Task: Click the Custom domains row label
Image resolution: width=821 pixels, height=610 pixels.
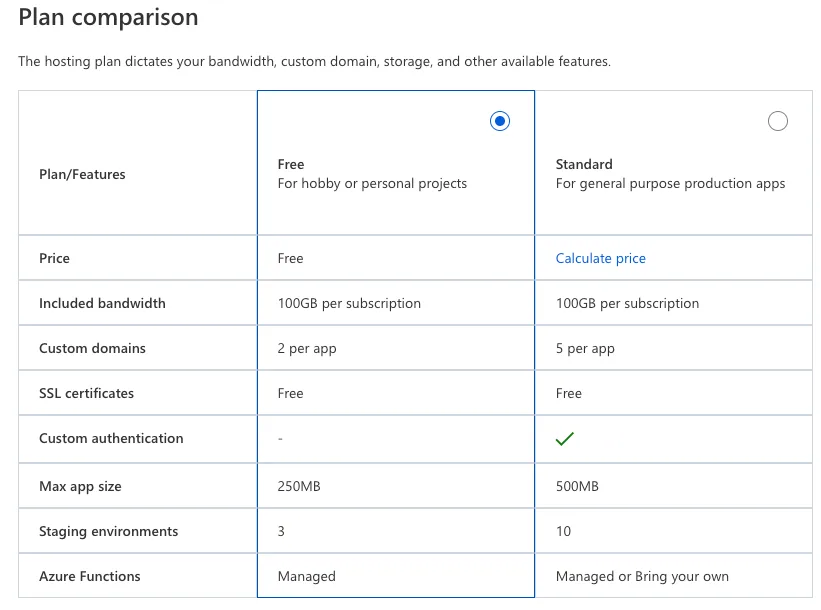Action: [x=92, y=348]
